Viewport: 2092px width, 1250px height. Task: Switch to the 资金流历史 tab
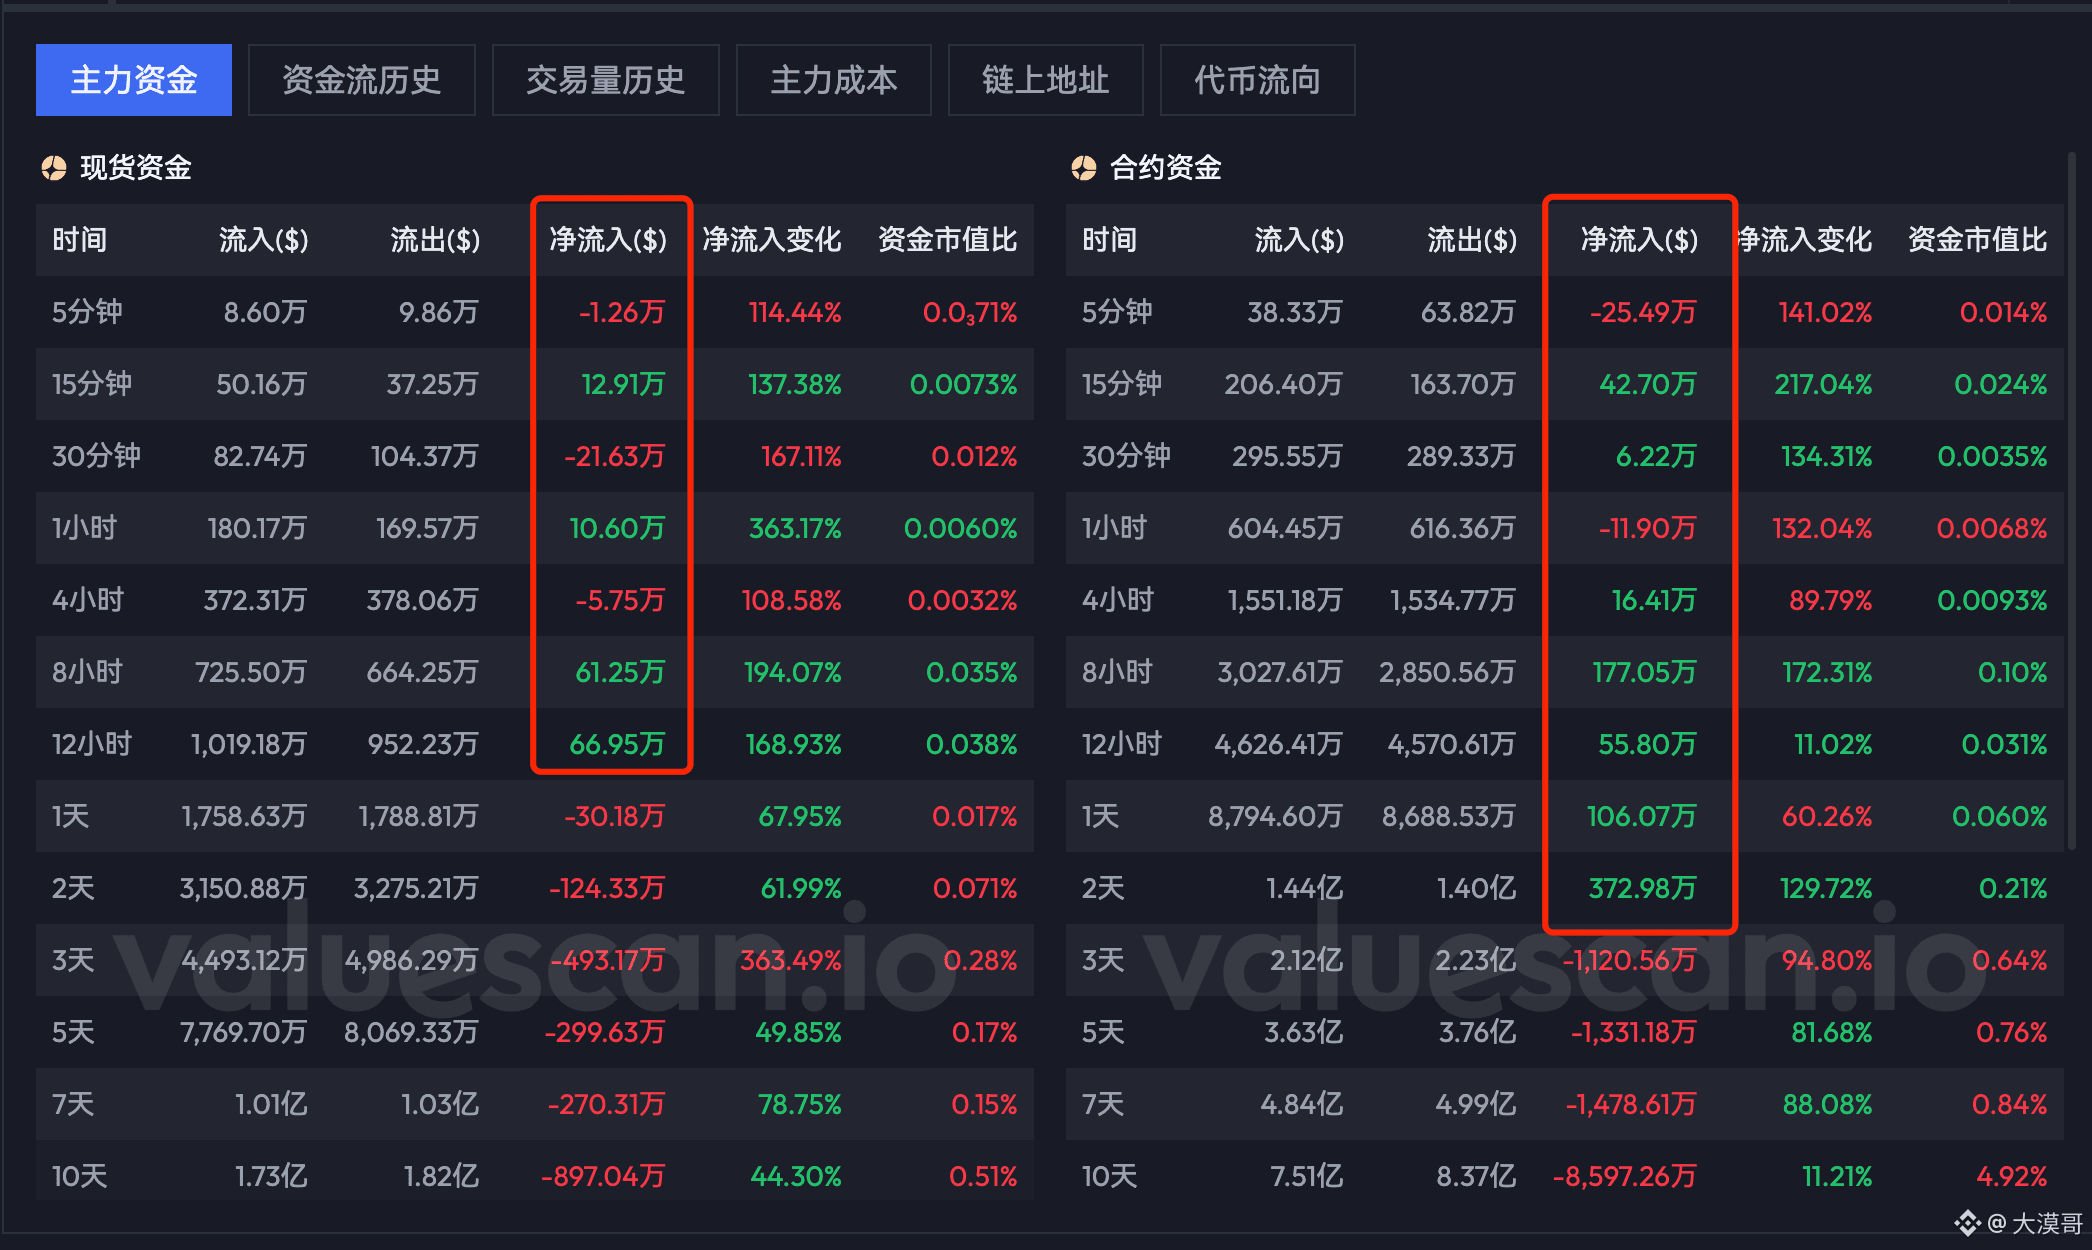point(361,80)
